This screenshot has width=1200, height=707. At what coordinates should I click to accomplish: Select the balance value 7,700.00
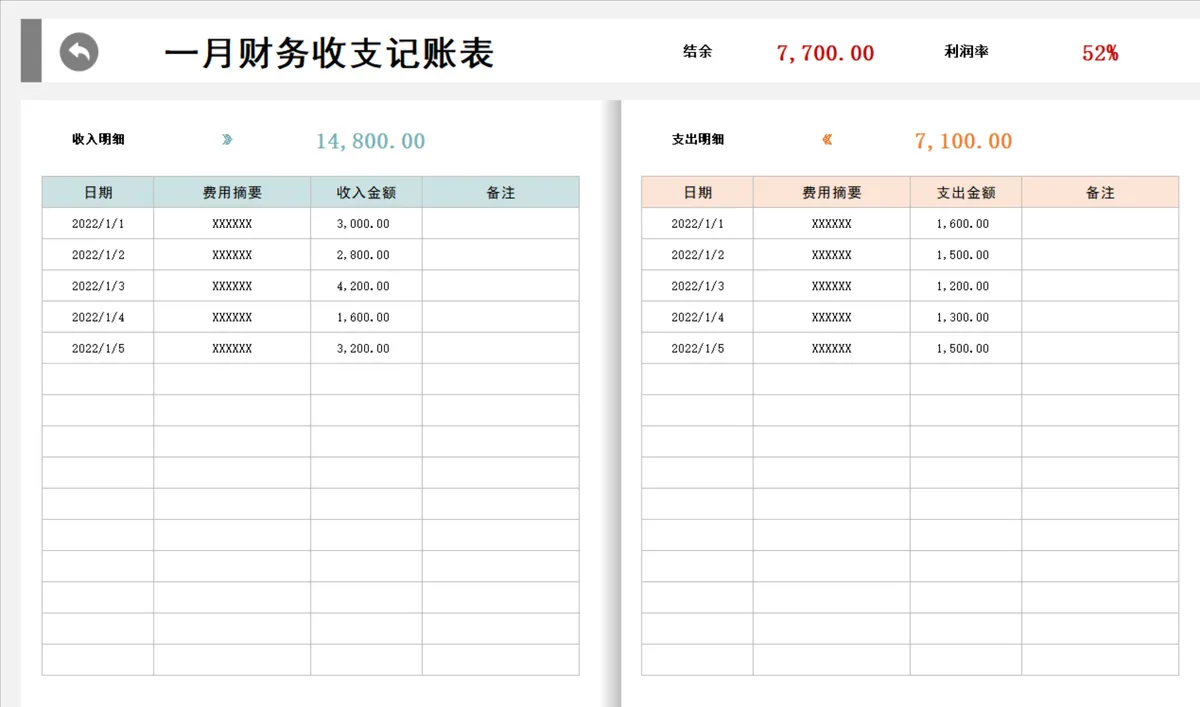click(x=825, y=54)
